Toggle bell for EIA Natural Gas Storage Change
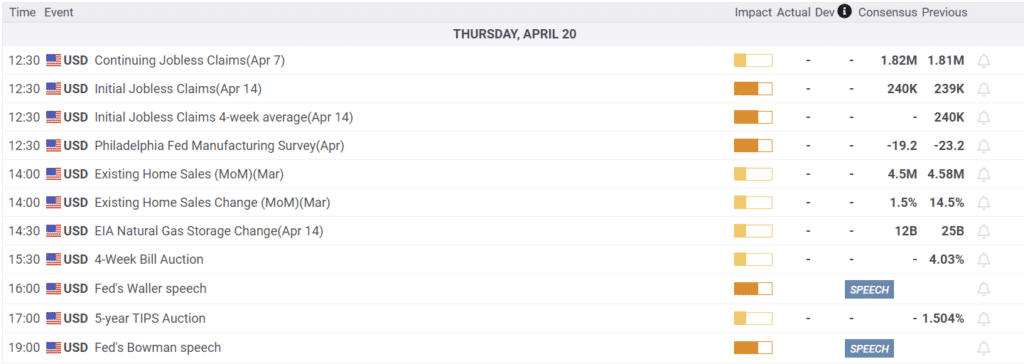 click(x=983, y=231)
